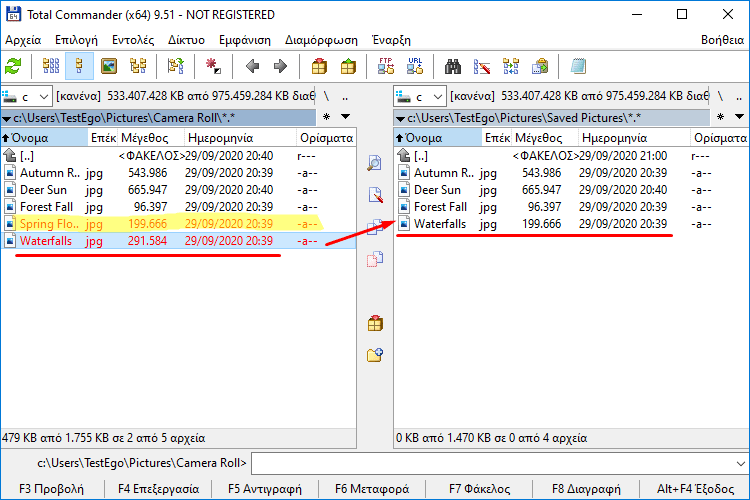Click the Alt+F4 Έξοδος button
Image resolution: width=750 pixels, height=500 pixels.
695,489
